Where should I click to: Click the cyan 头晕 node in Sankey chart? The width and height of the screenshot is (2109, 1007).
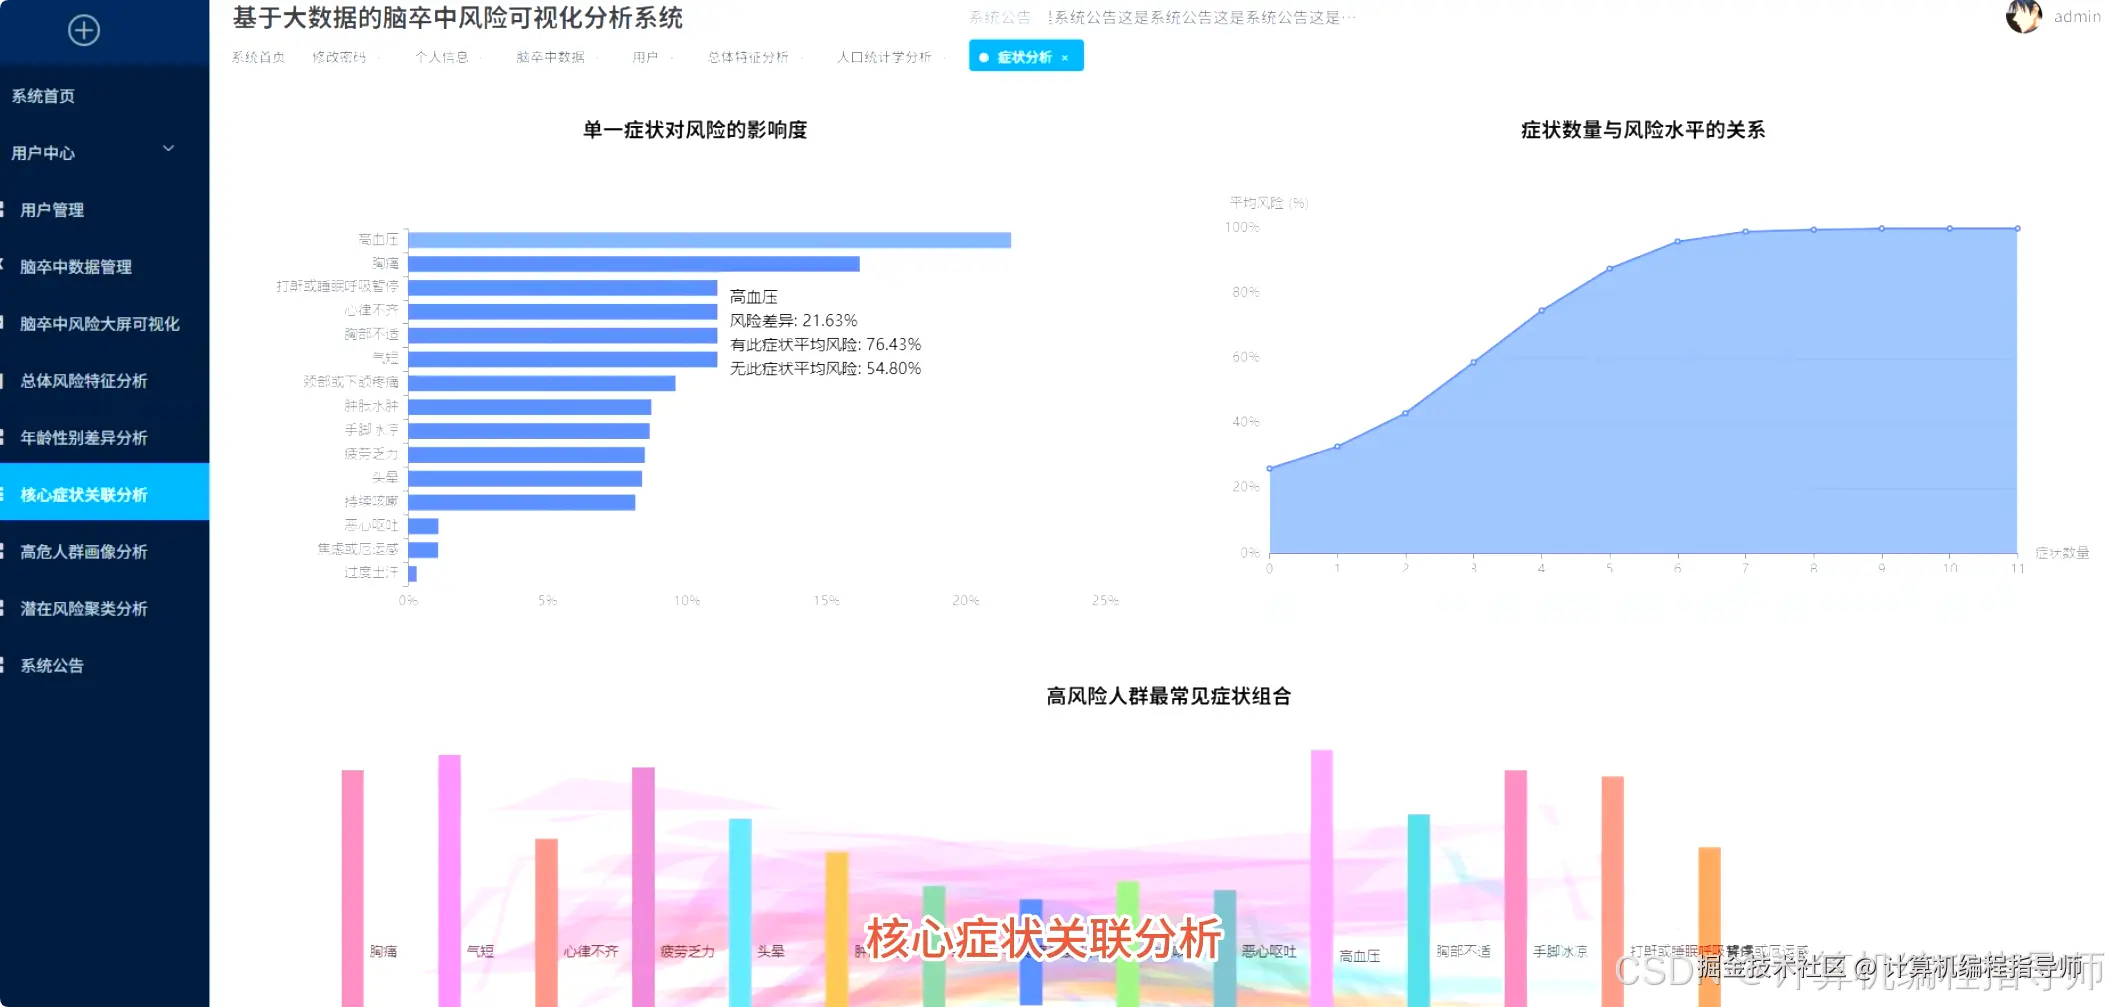point(740,912)
